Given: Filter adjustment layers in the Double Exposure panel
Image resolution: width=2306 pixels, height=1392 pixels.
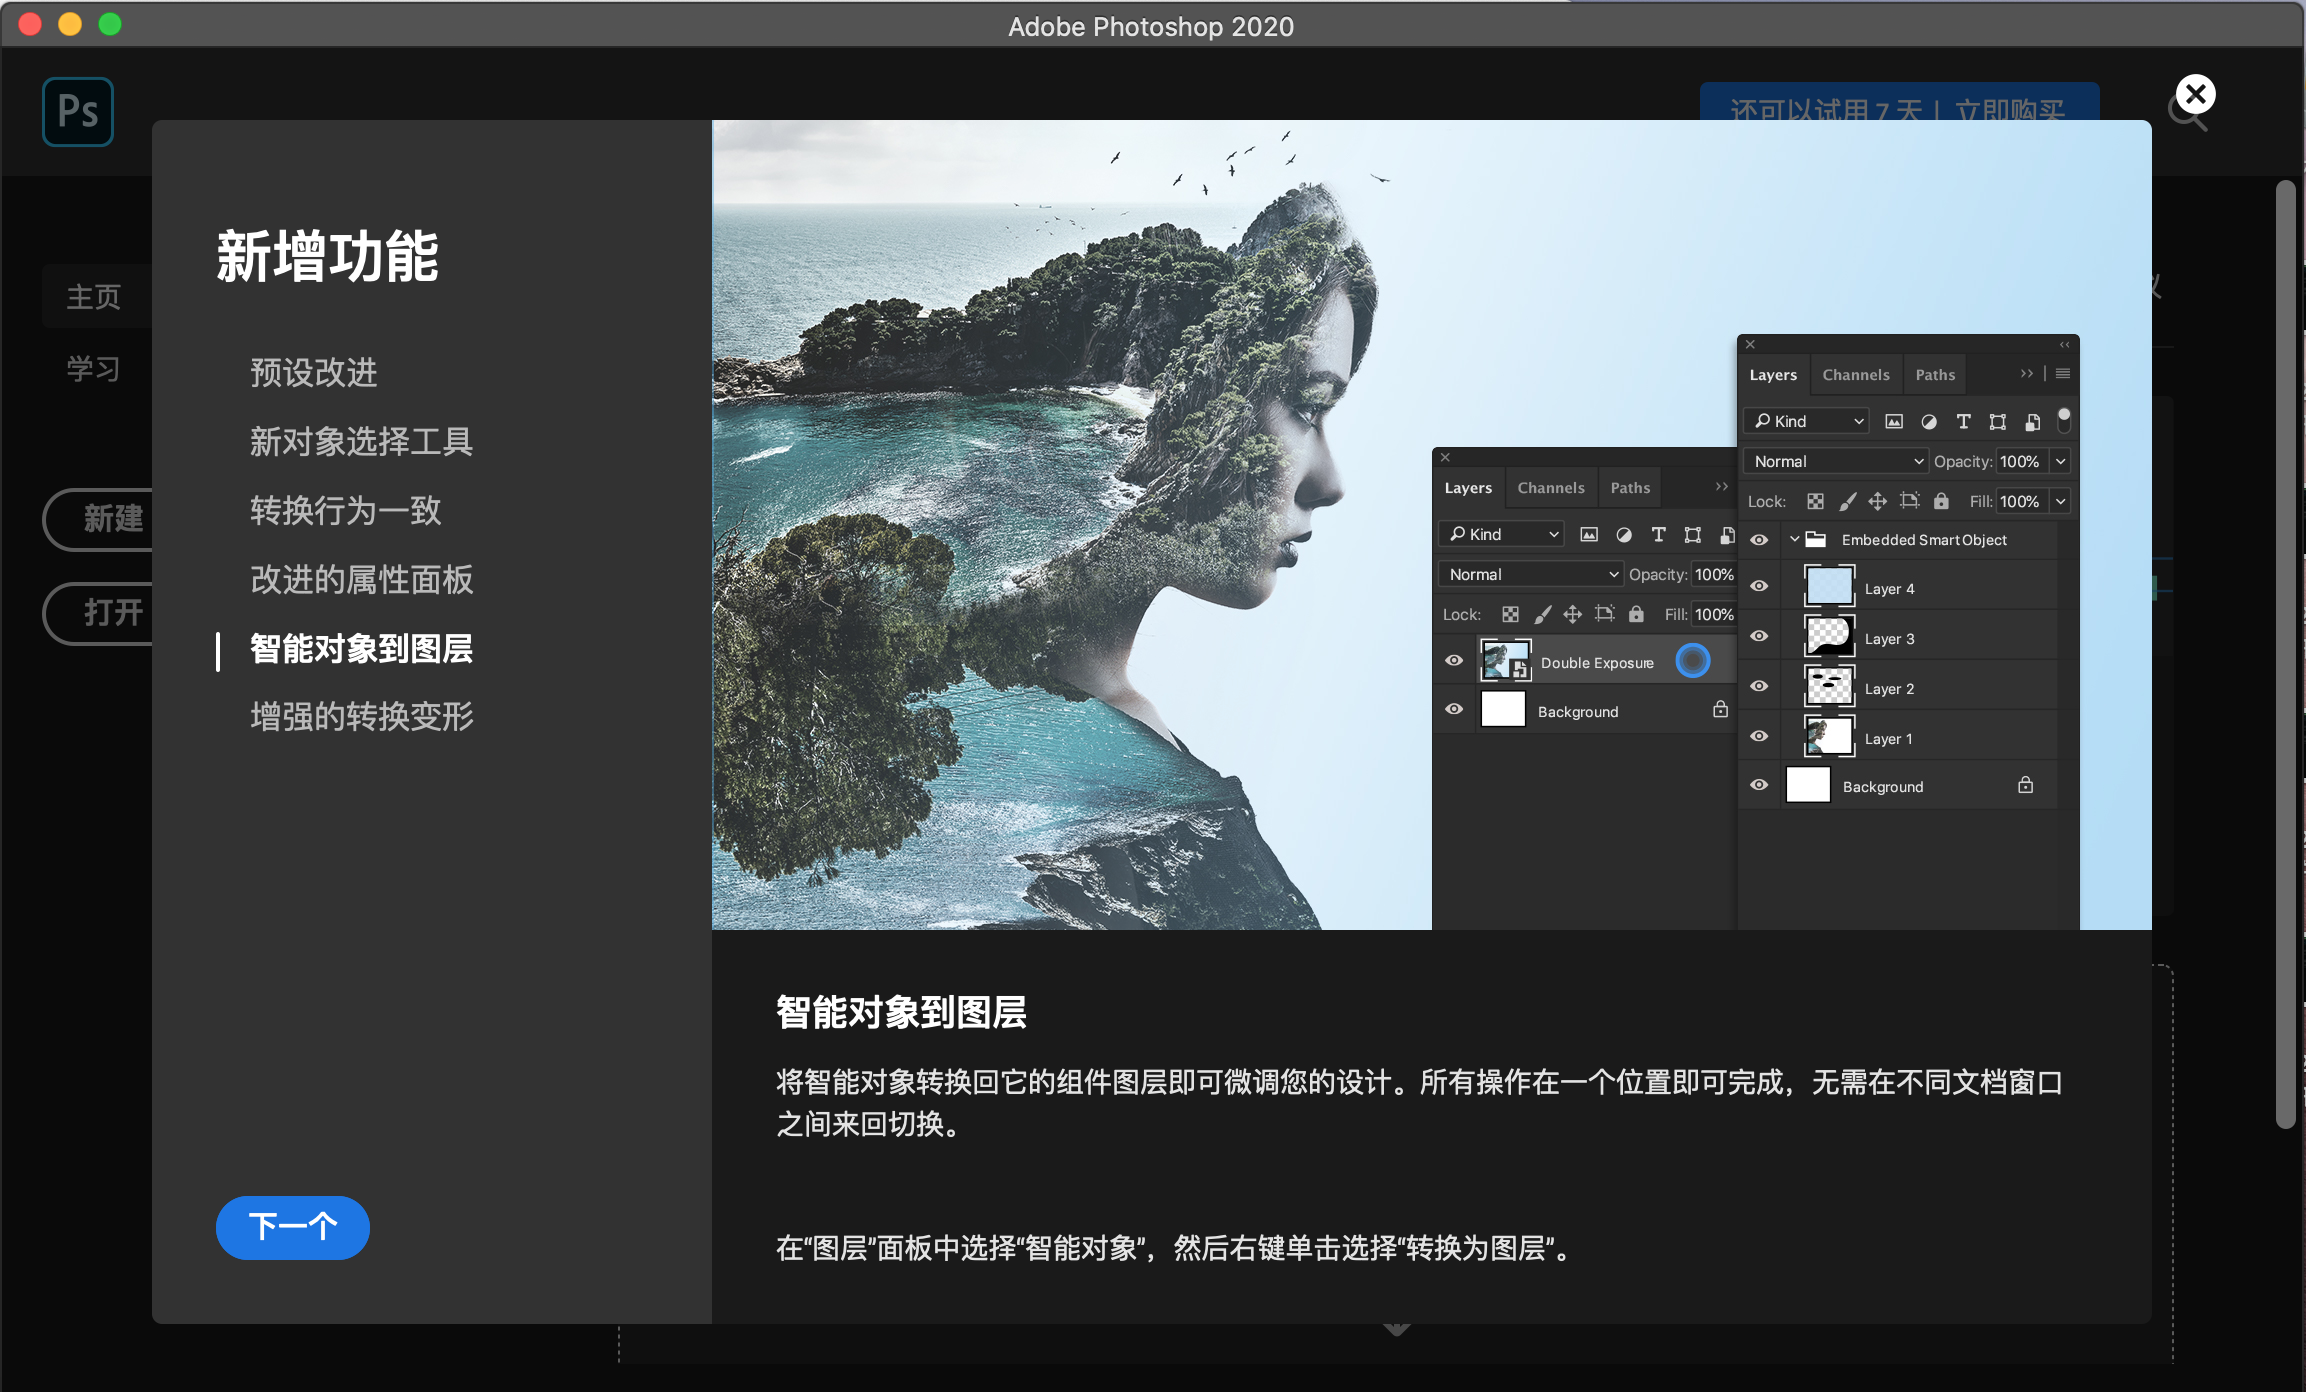Looking at the screenshot, I should (x=1624, y=534).
